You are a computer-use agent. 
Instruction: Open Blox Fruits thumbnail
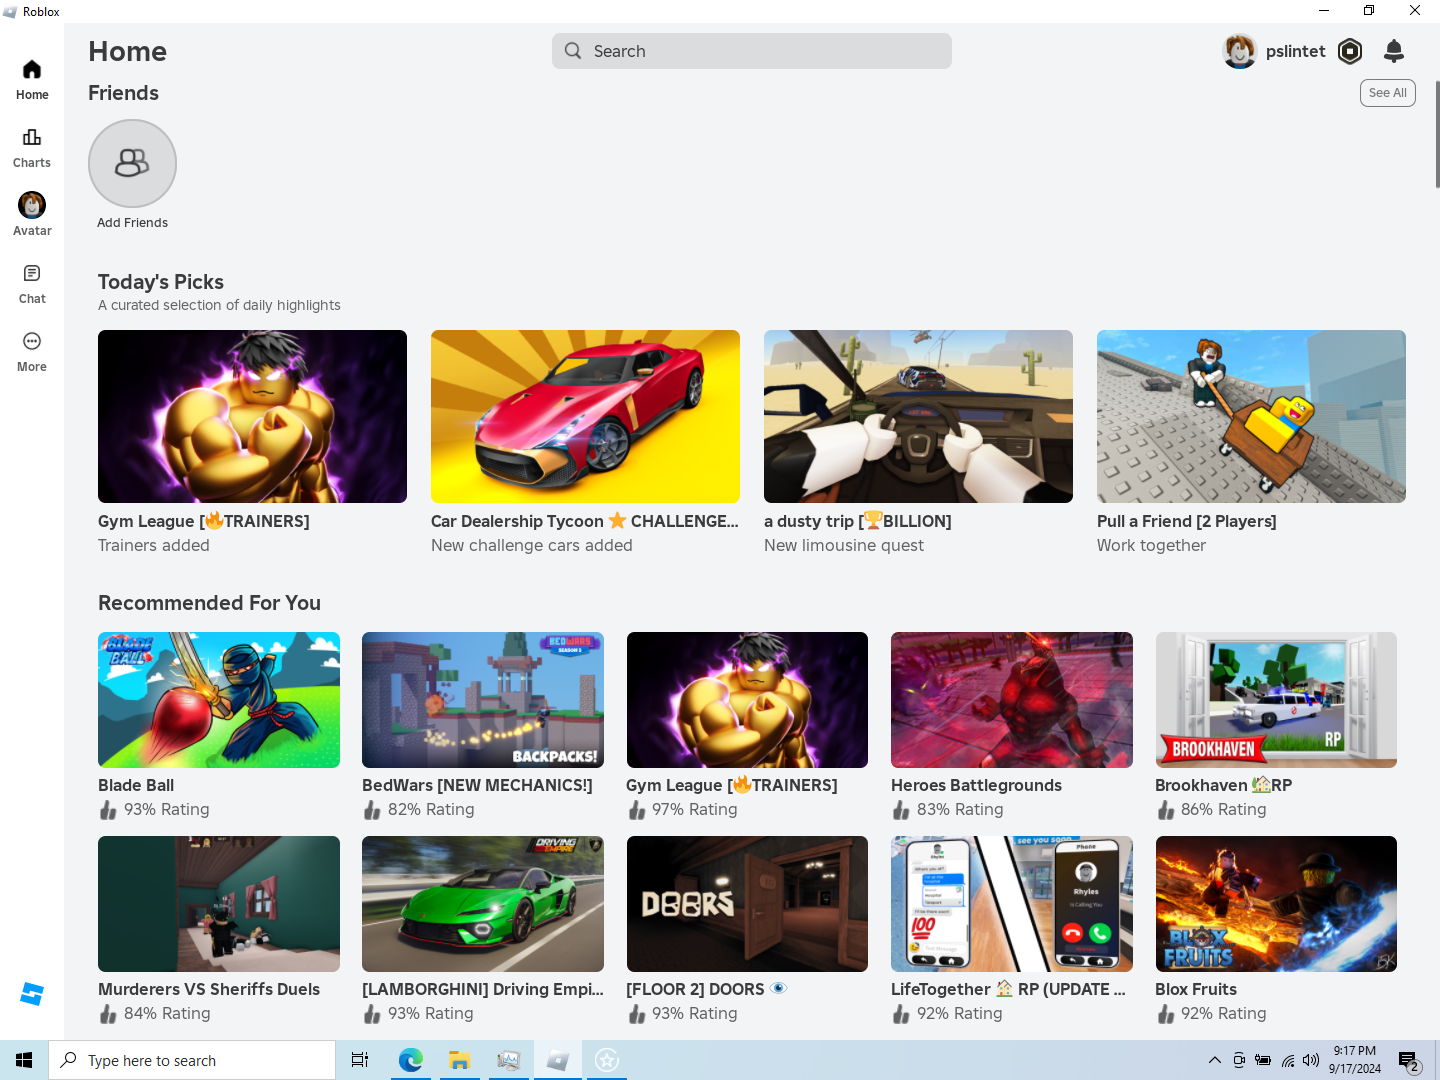[1276, 904]
